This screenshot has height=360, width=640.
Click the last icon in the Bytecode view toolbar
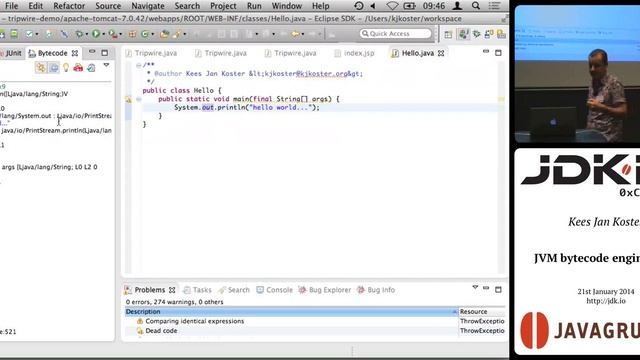tap(91, 68)
